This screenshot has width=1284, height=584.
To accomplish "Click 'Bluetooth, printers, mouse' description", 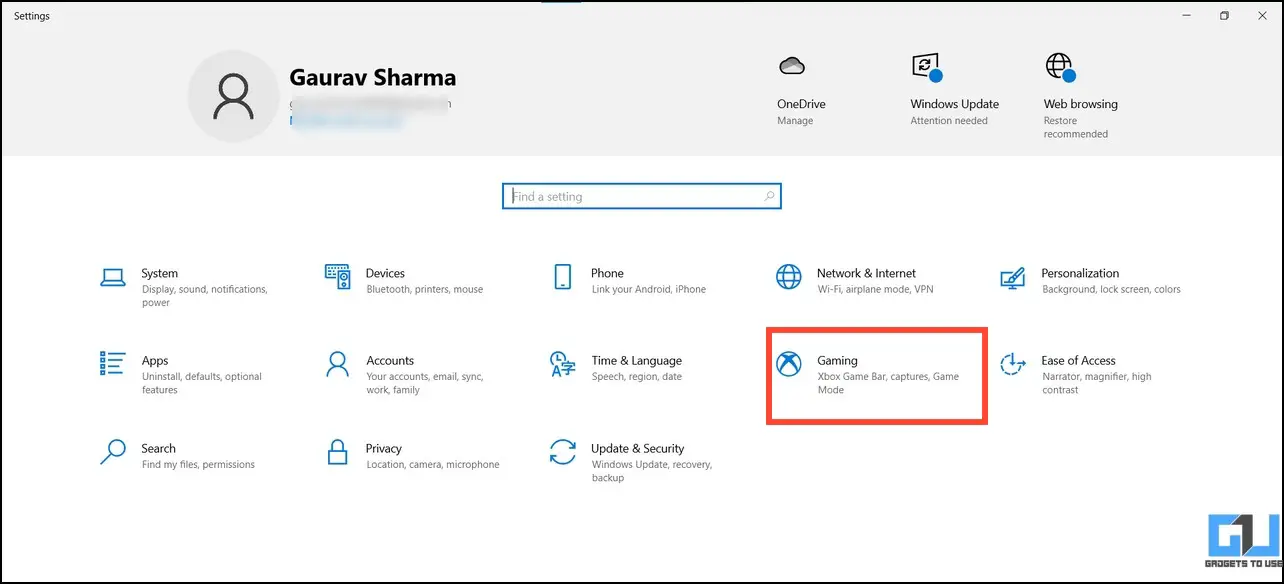I will [x=424, y=290].
